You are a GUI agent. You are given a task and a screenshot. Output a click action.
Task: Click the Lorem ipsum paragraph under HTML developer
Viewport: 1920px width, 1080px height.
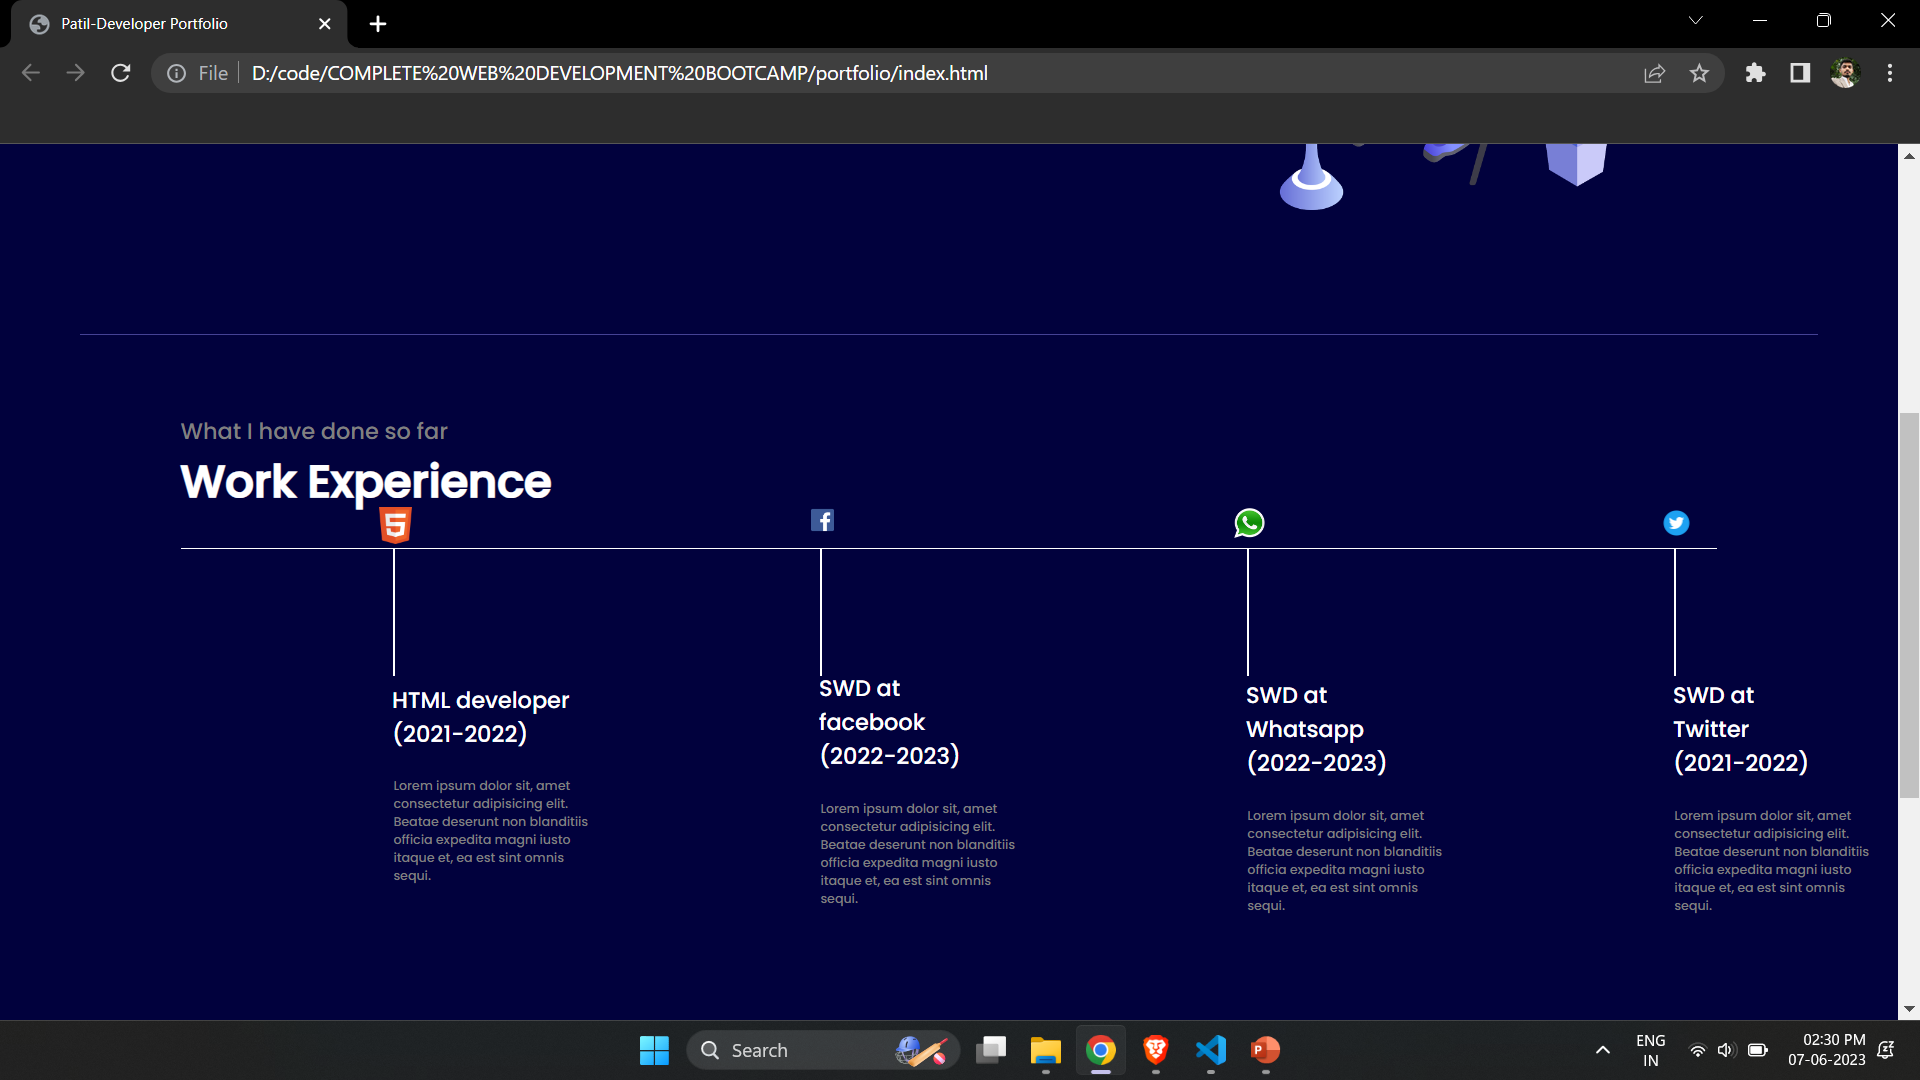[490, 830]
